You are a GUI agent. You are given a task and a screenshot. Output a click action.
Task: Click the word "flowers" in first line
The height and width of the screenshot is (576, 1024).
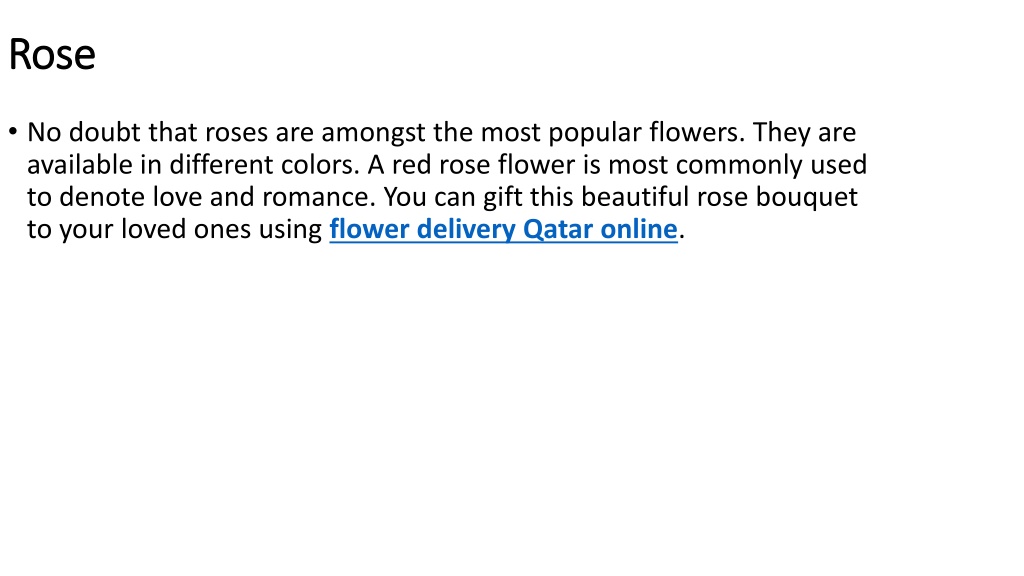click(693, 132)
